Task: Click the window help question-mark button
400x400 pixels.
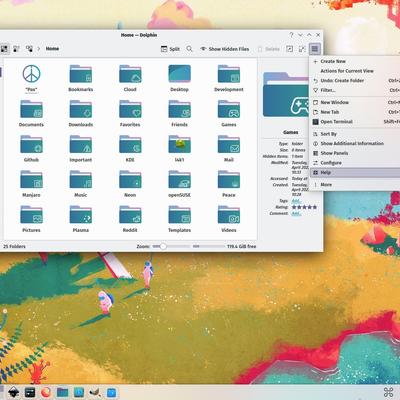Action: pyautogui.click(x=291, y=35)
